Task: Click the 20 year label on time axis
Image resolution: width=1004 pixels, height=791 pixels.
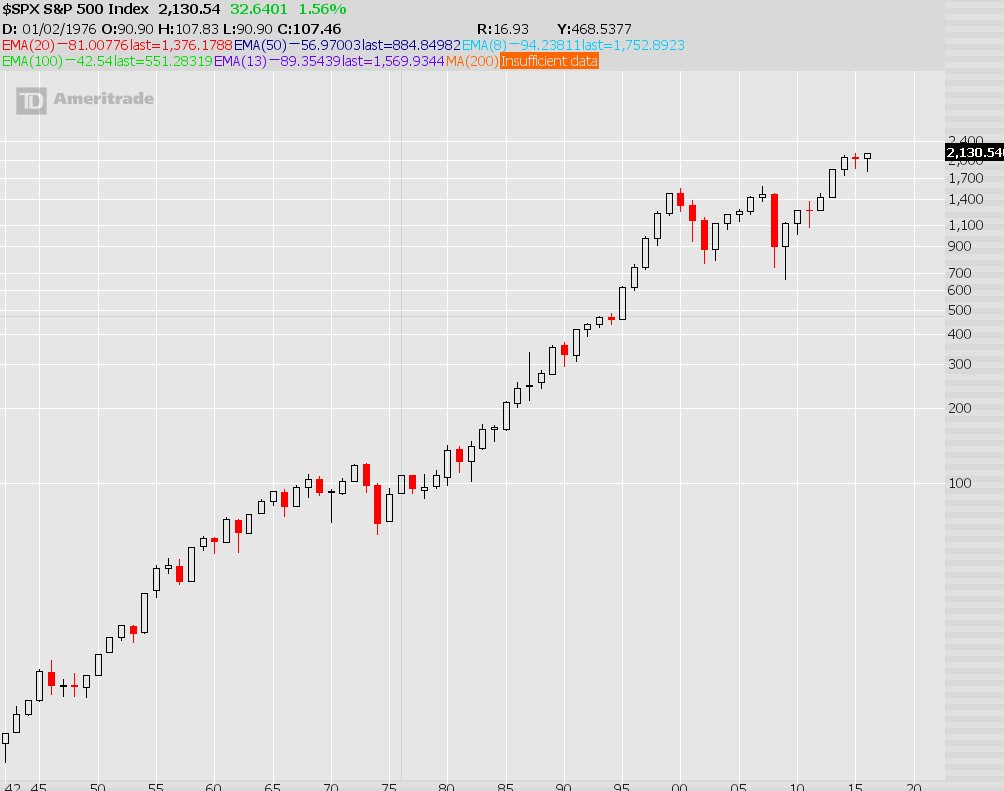Action: [x=914, y=787]
